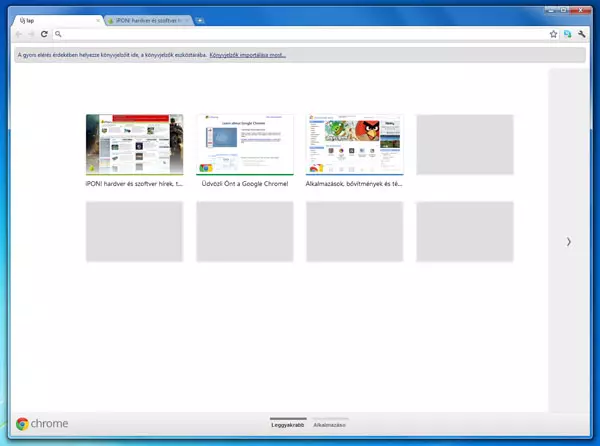Click the Könyvjelzők importálása most link

(248, 54)
